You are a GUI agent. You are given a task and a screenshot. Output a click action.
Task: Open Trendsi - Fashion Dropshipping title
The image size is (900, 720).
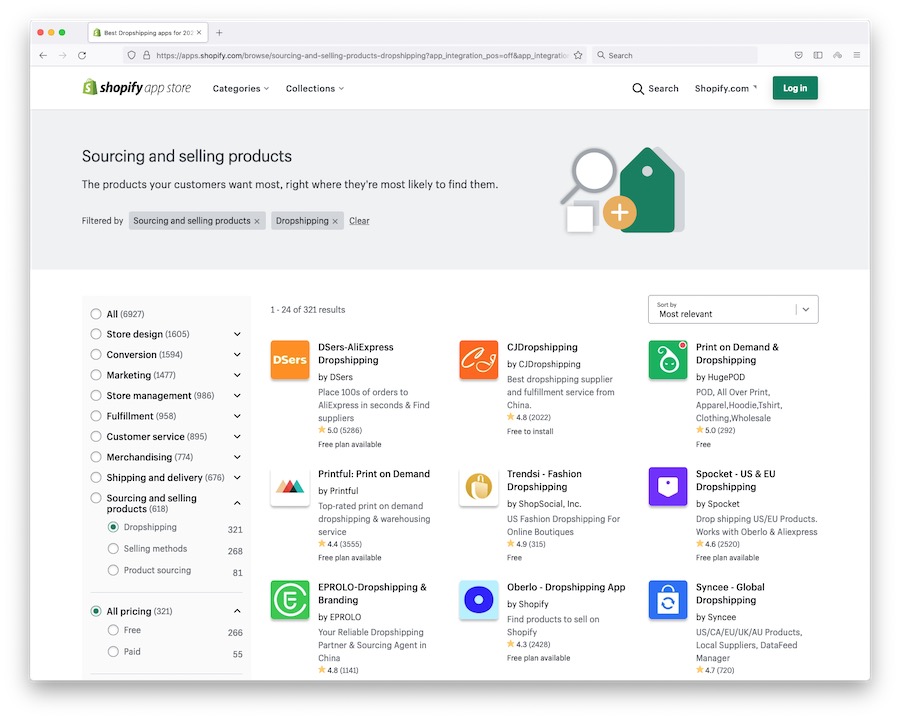(544, 480)
